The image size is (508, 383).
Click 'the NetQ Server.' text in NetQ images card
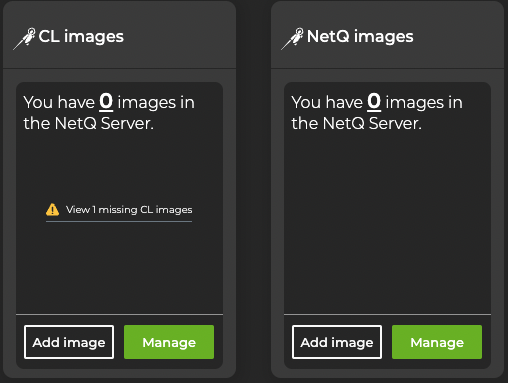coord(357,123)
